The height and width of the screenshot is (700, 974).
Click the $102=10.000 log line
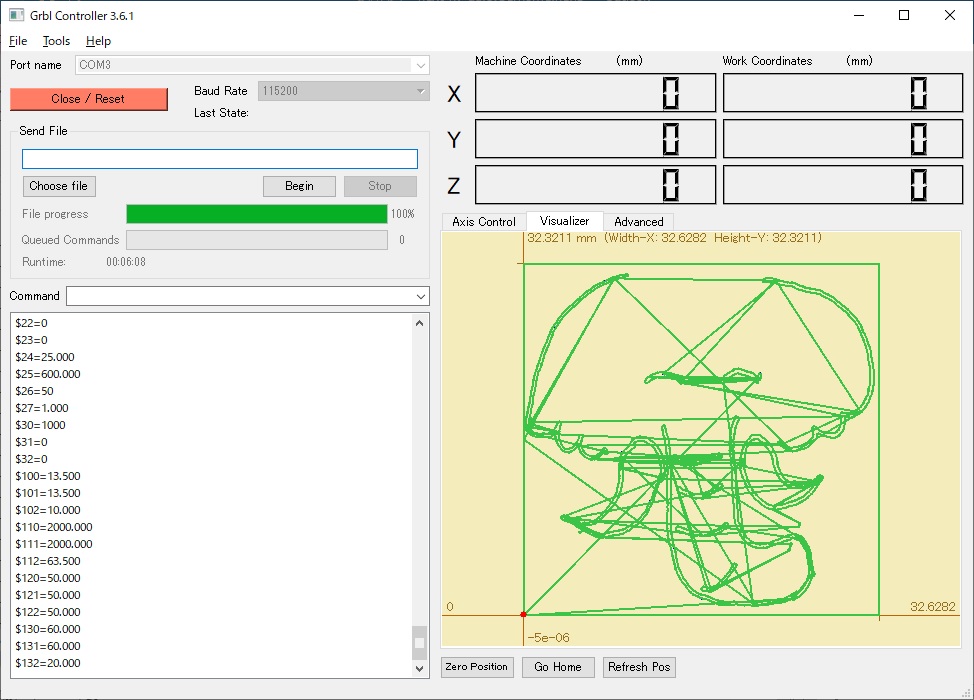[x=48, y=510]
